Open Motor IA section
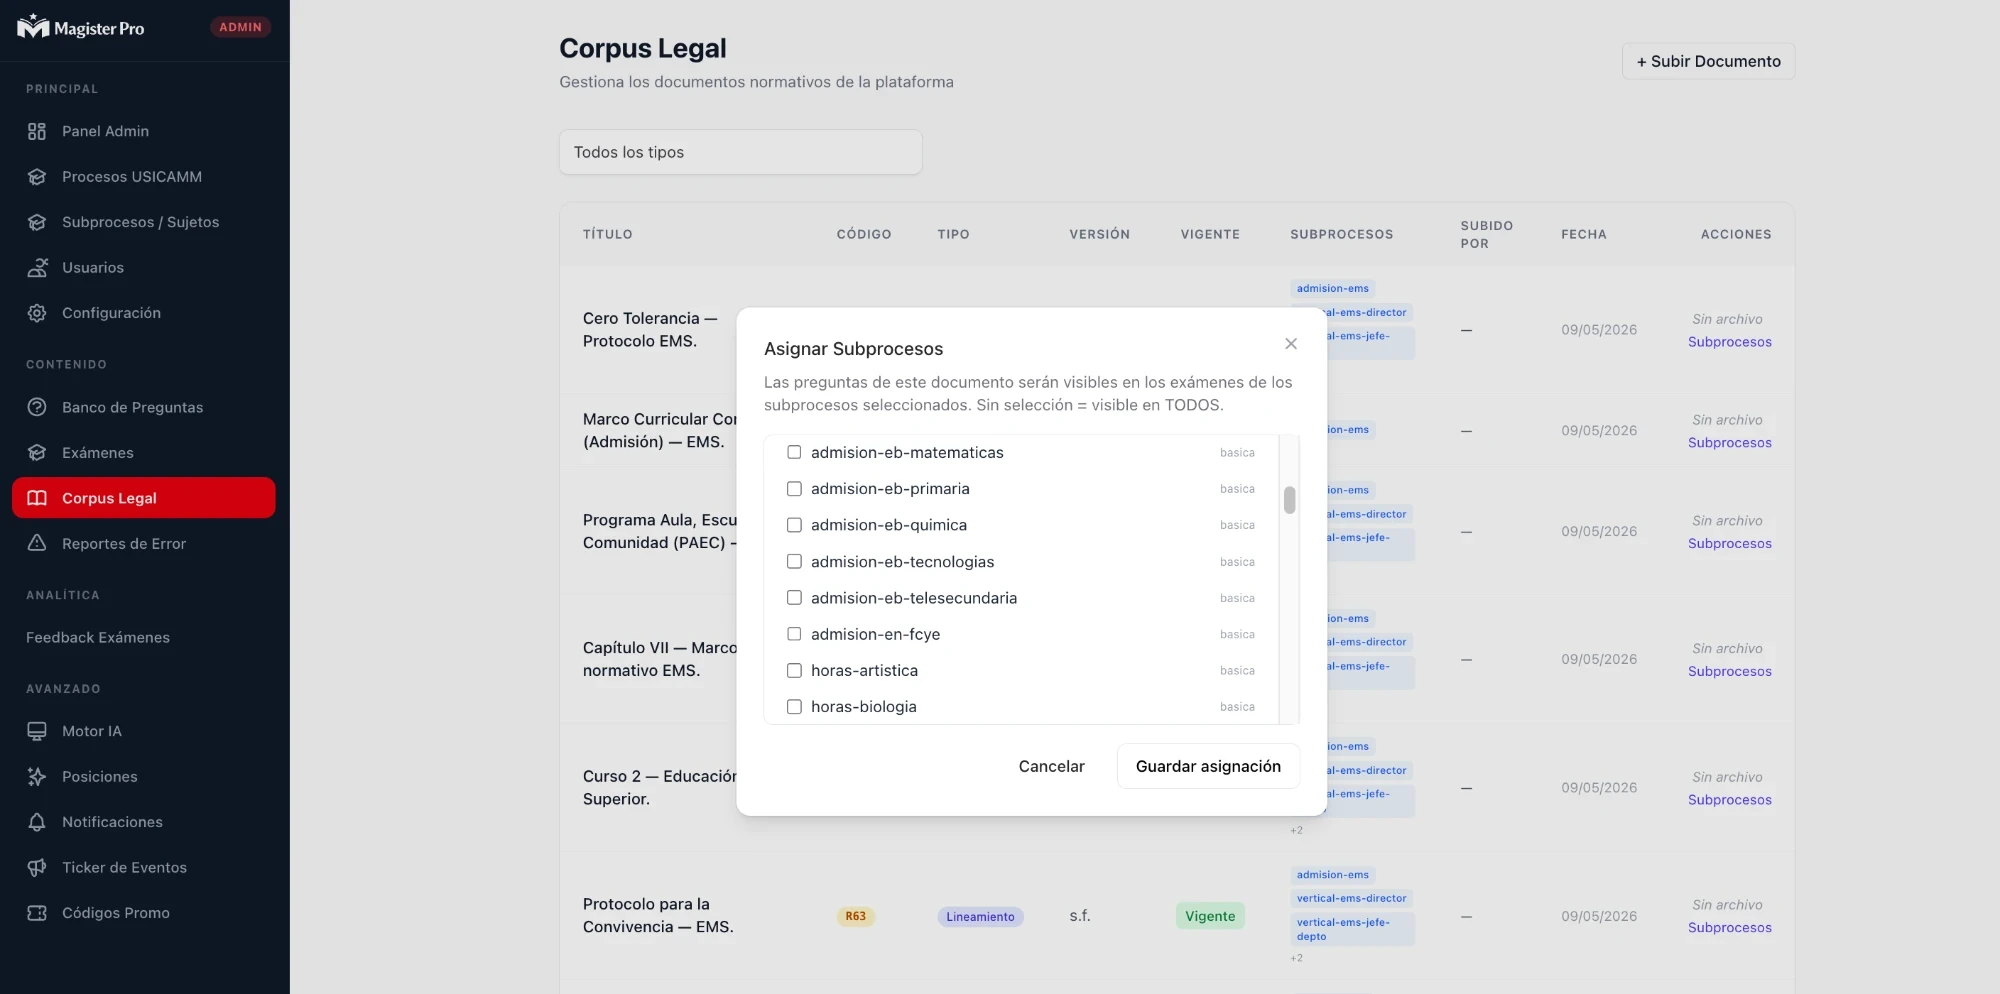The width and height of the screenshot is (2000, 994). [x=92, y=731]
